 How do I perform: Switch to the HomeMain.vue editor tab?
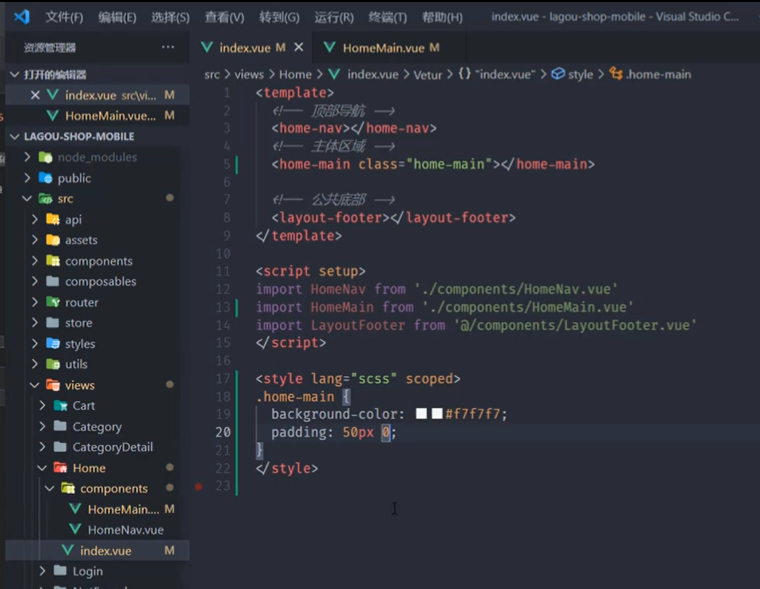click(x=383, y=48)
